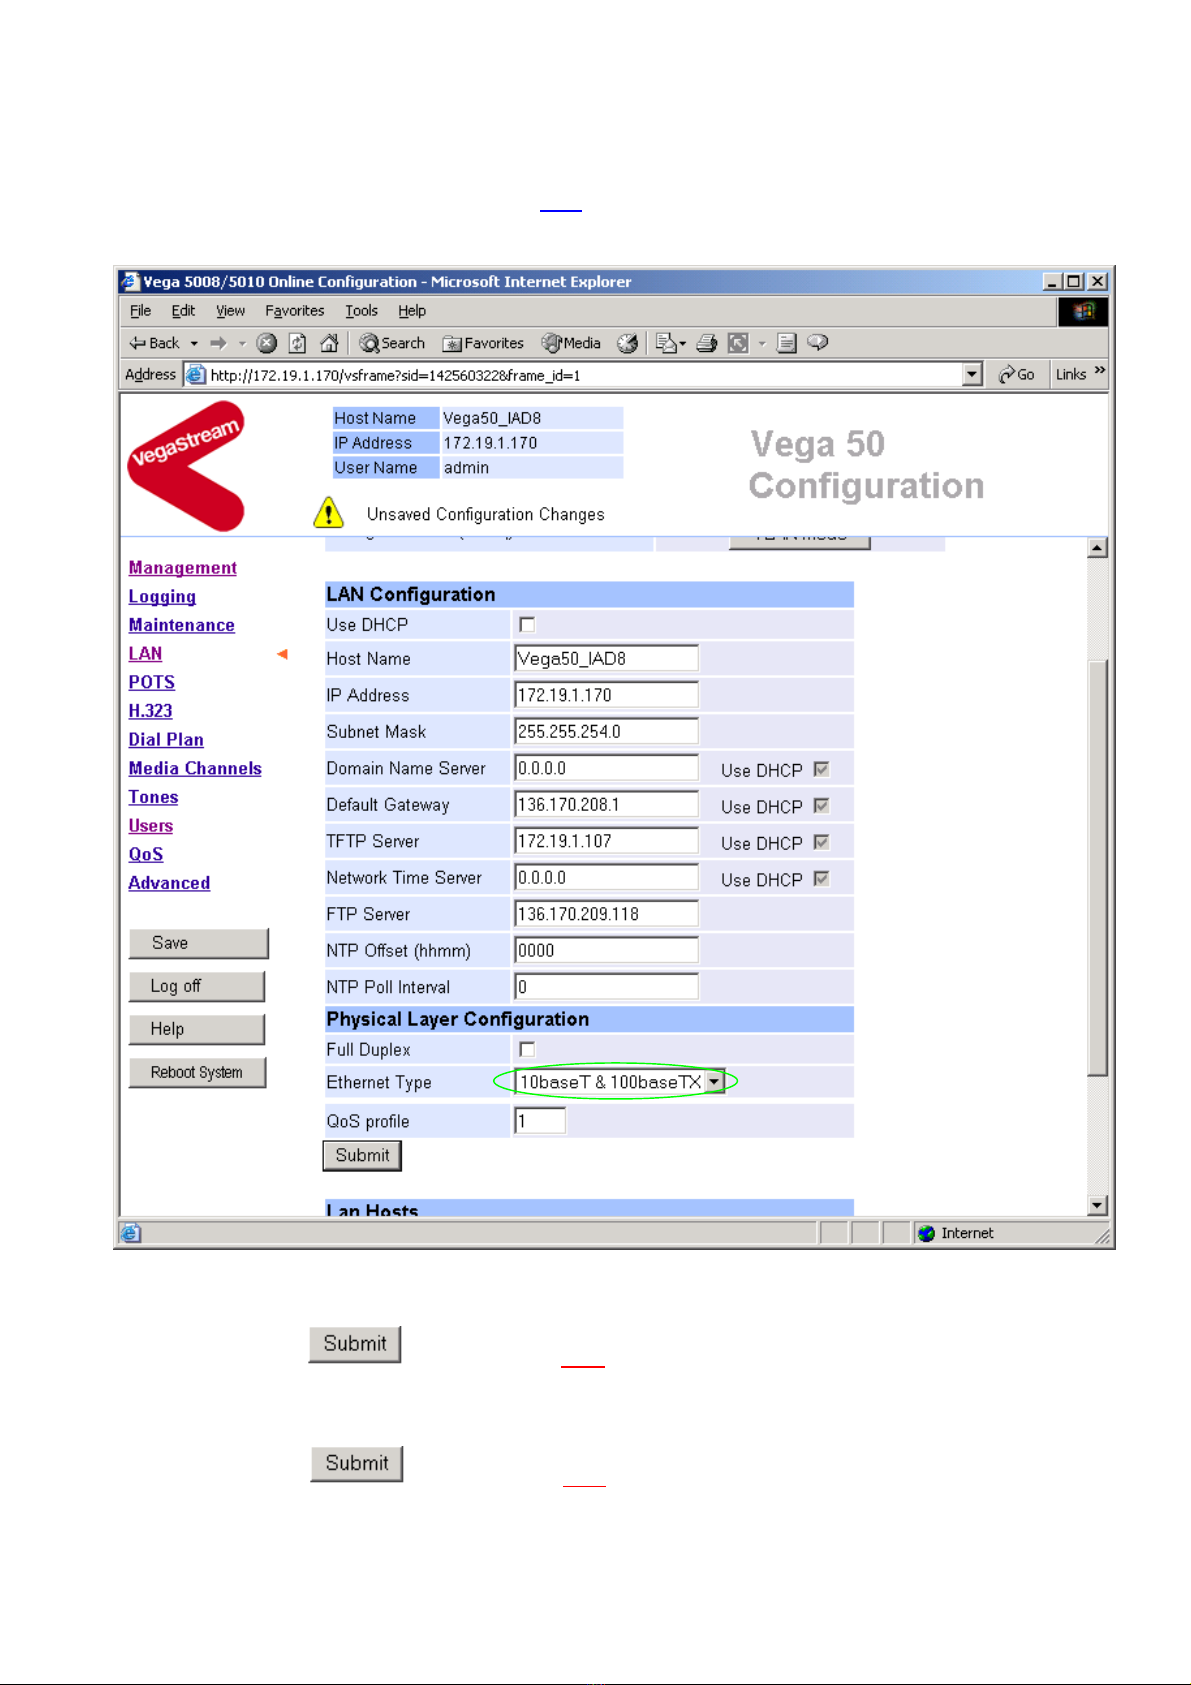Click the page icon in address bar

(x=196, y=375)
